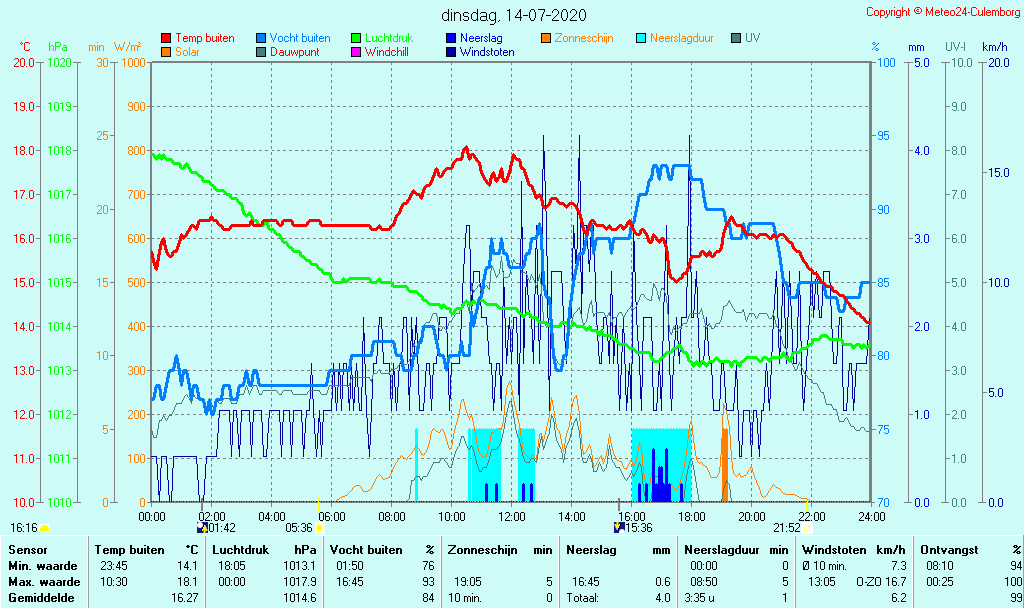This screenshot has height=608, width=1026.
Task: Click the moon icon beside 15:36
Action: [619, 527]
